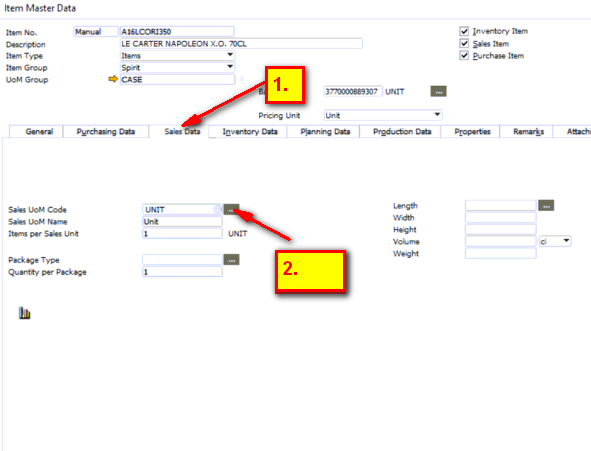
Task: Expand the Item Group Spirit dropdown
Action: (x=230, y=67)
